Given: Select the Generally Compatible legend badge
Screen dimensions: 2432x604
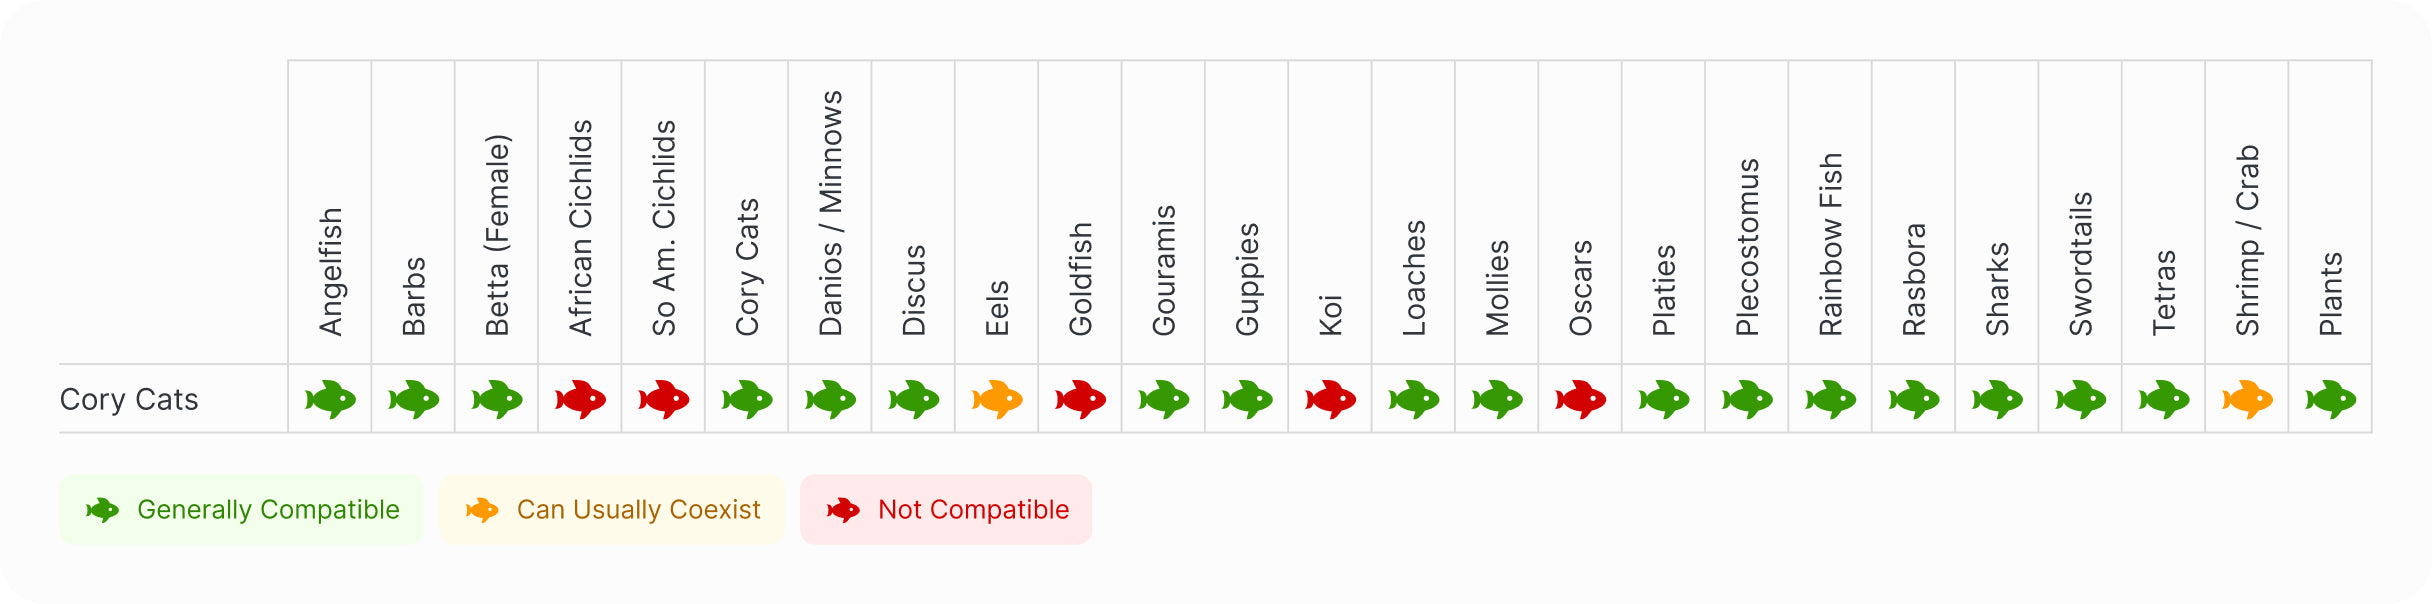Looking at the screenshot, I should tap(241, 510).
